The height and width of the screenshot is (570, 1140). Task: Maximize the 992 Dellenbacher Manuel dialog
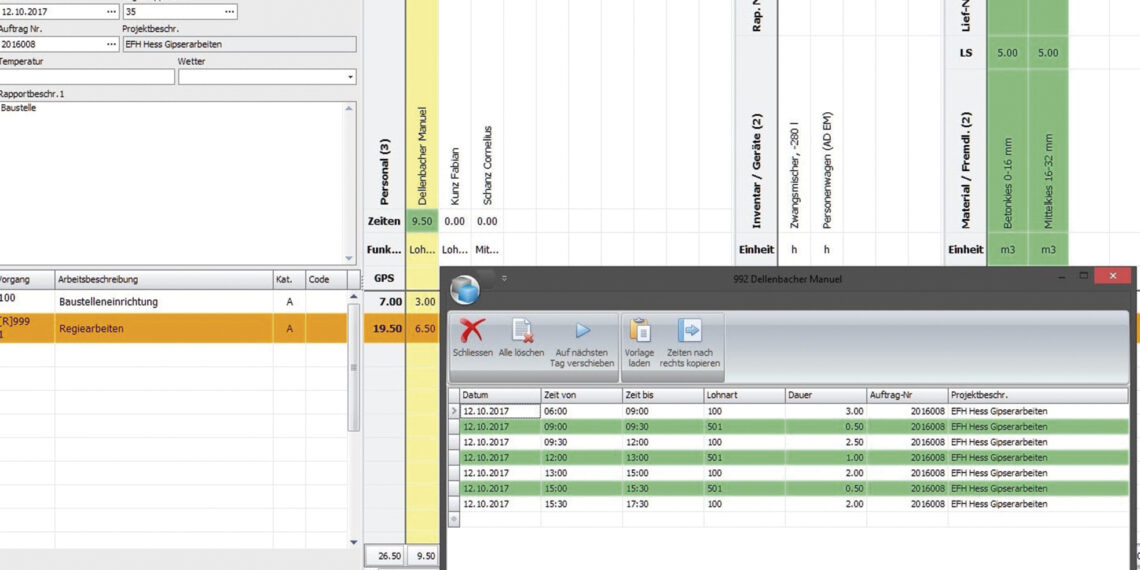point(1083,276)
